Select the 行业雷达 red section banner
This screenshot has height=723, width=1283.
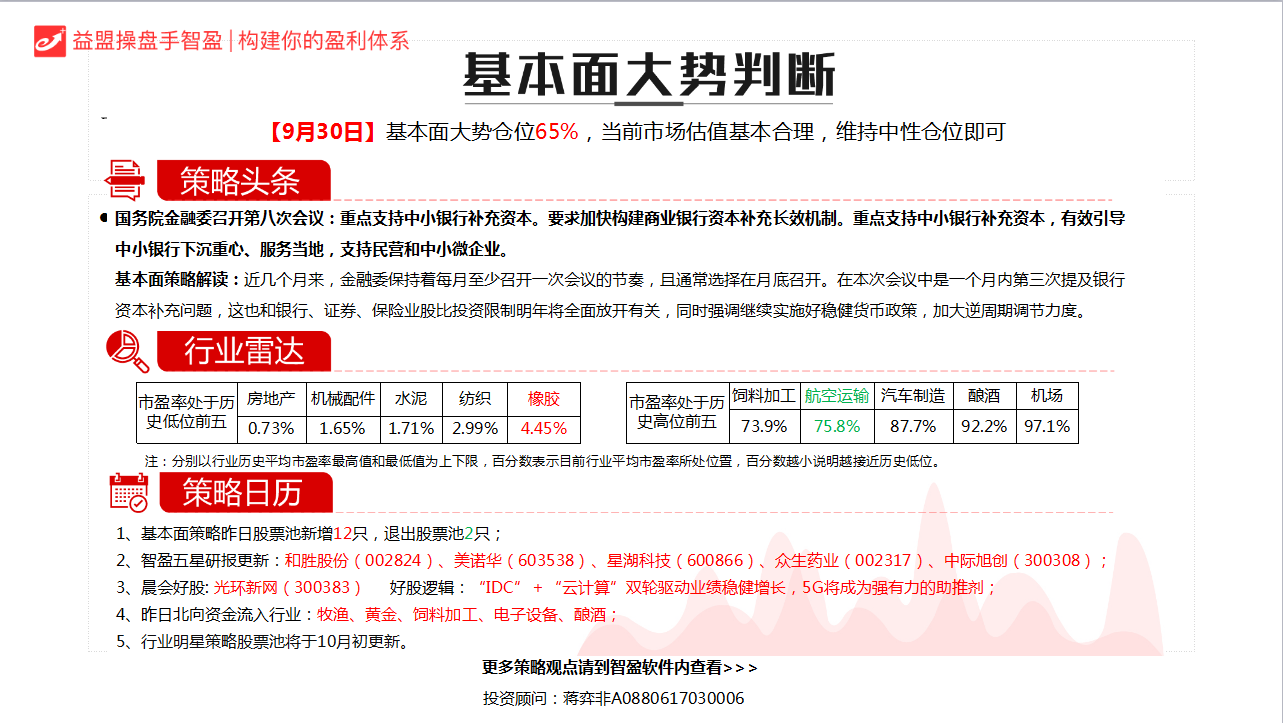(243, 351)
